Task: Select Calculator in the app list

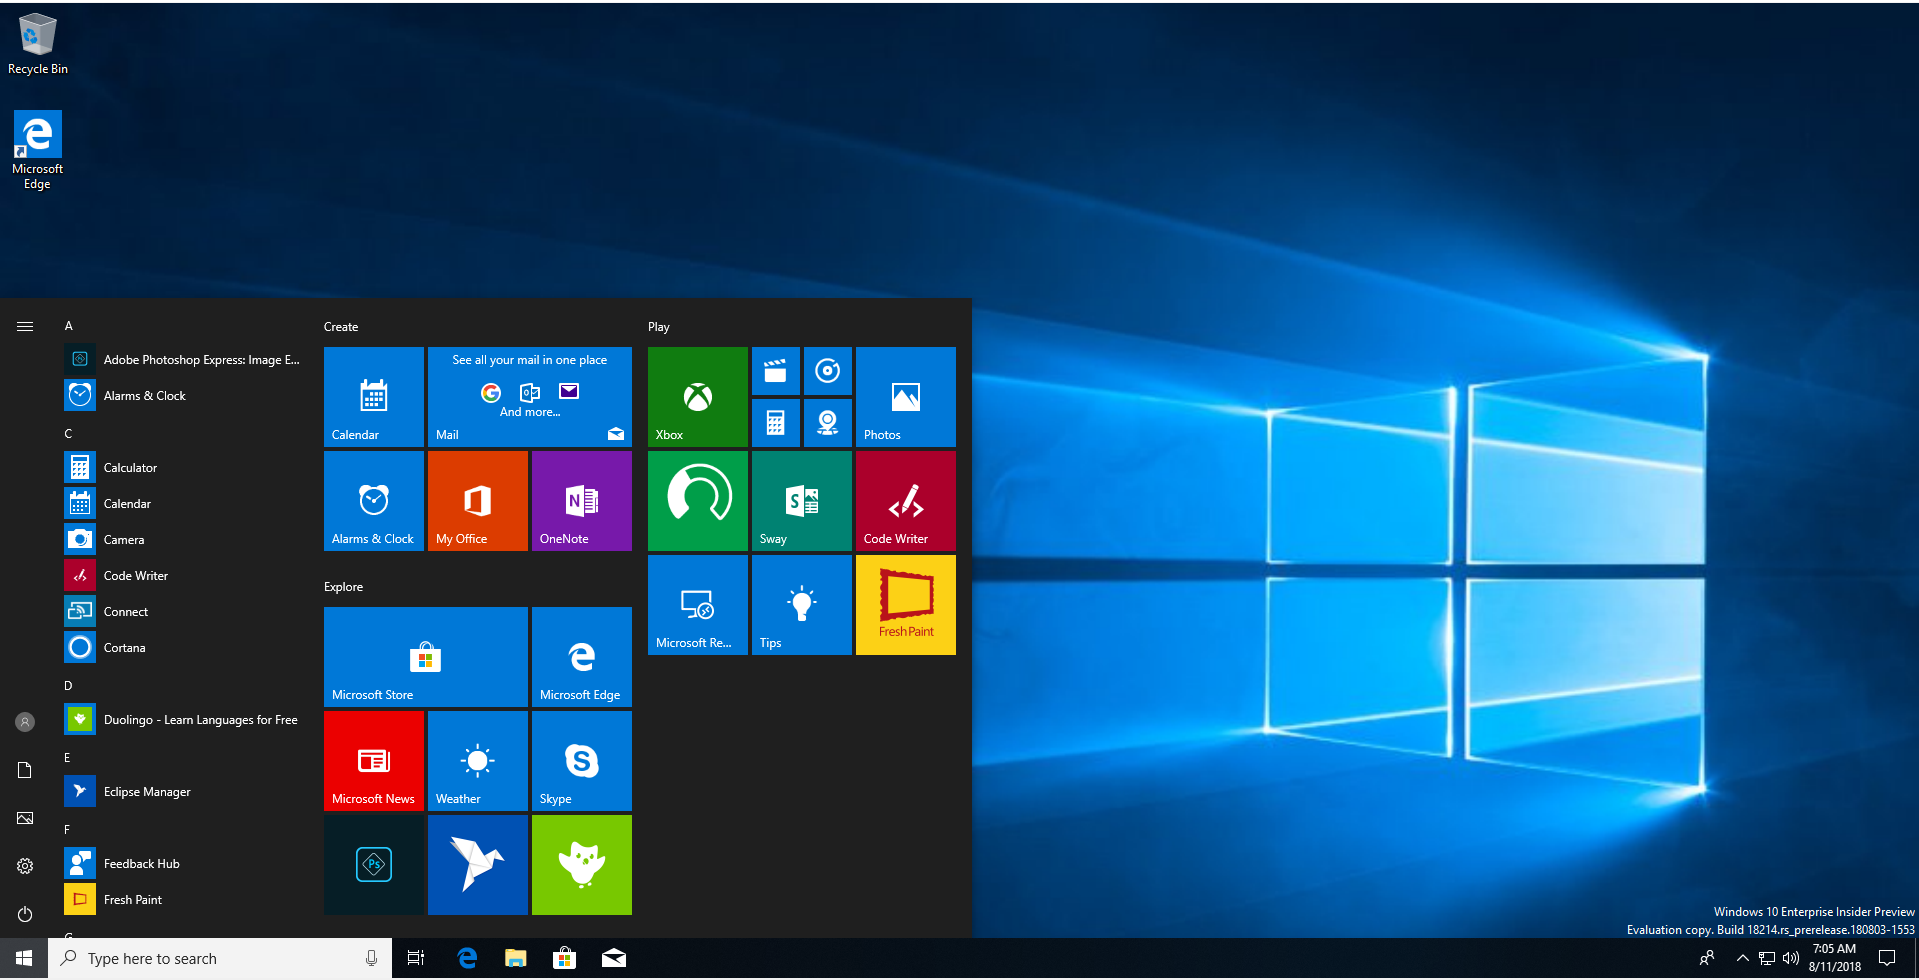Action: (184, 468)
